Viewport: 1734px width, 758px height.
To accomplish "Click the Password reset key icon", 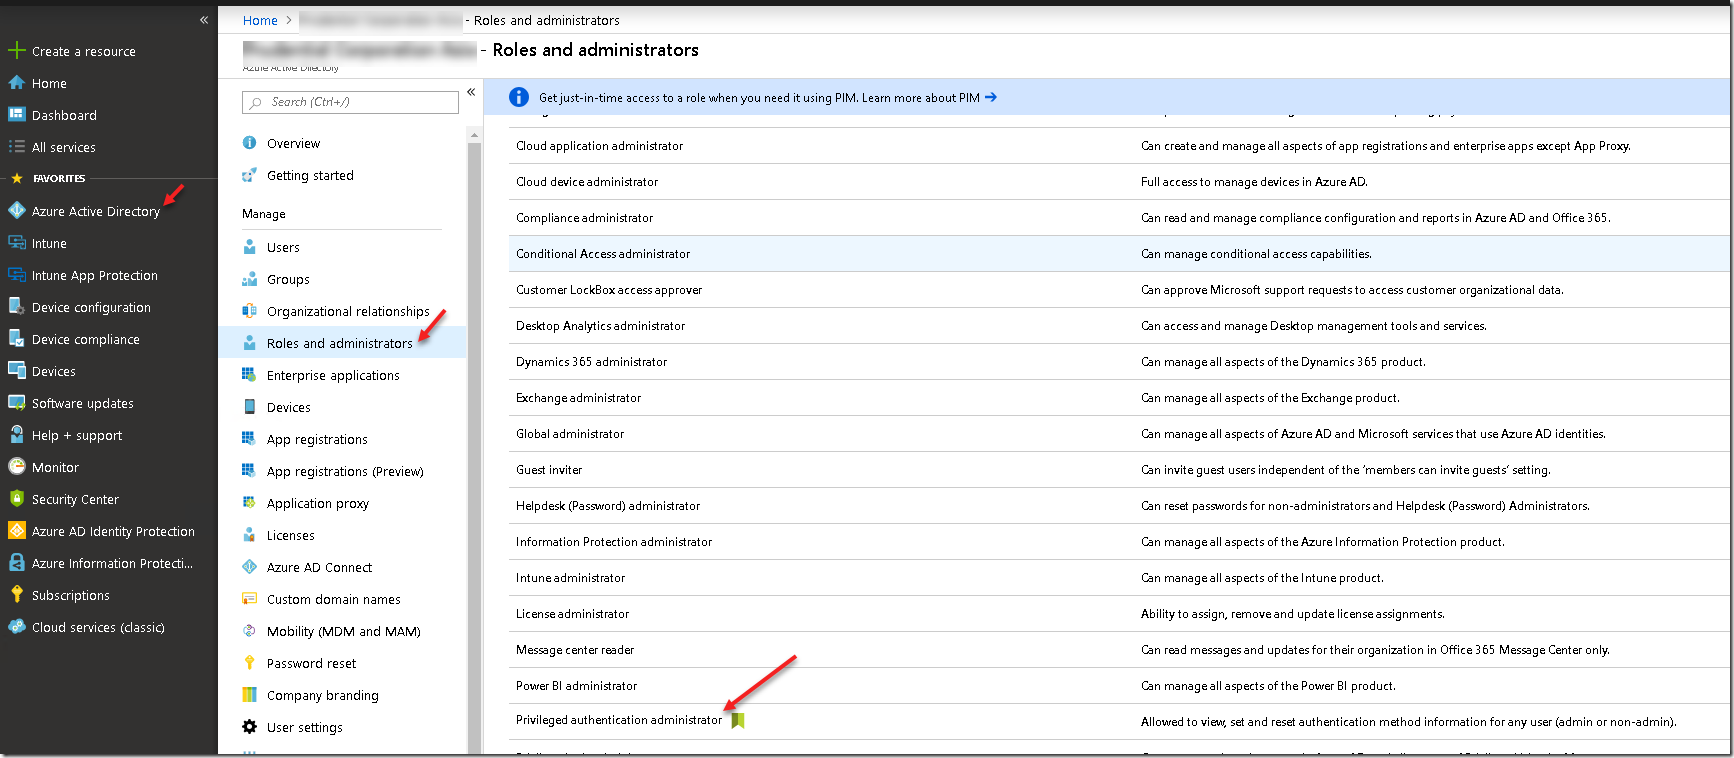I will pyautogui.click(x=249, y=663).
